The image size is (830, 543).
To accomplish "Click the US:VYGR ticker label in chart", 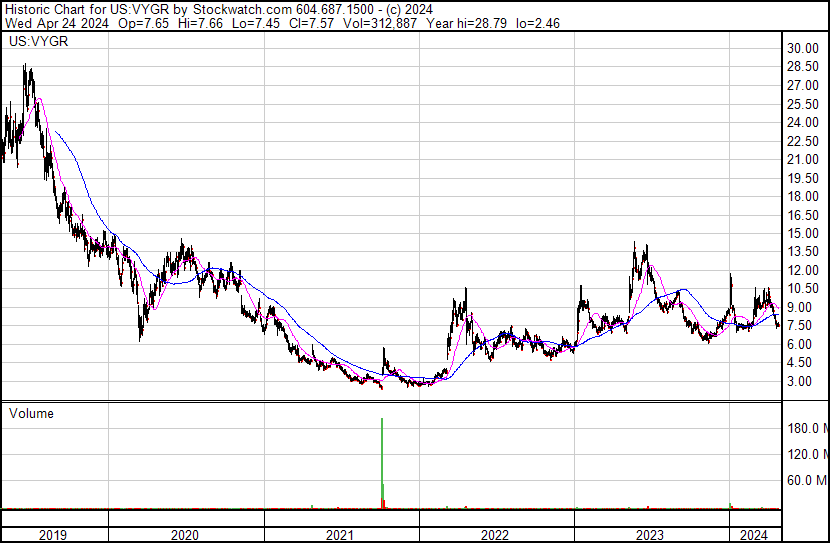I will click(39, 41).
